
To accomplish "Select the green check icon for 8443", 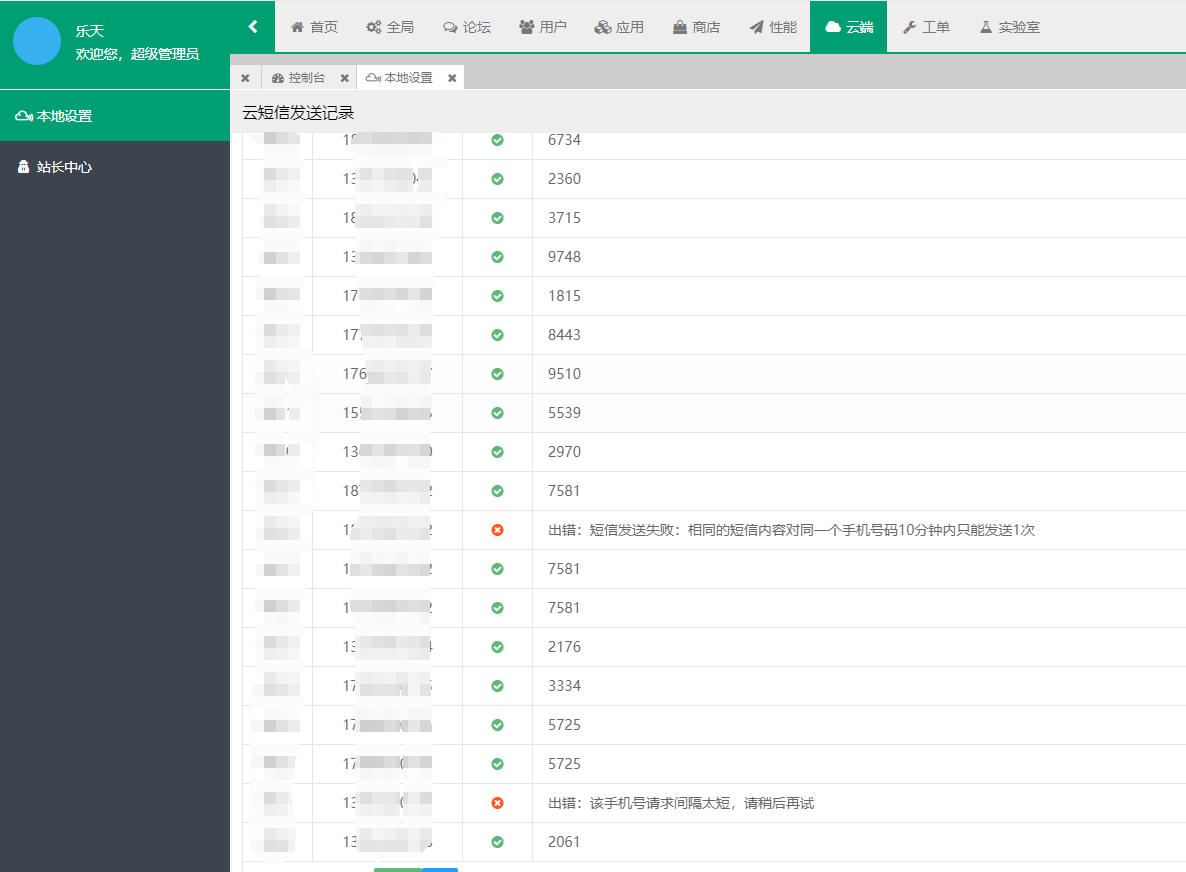I will click(x=497, y=335).
